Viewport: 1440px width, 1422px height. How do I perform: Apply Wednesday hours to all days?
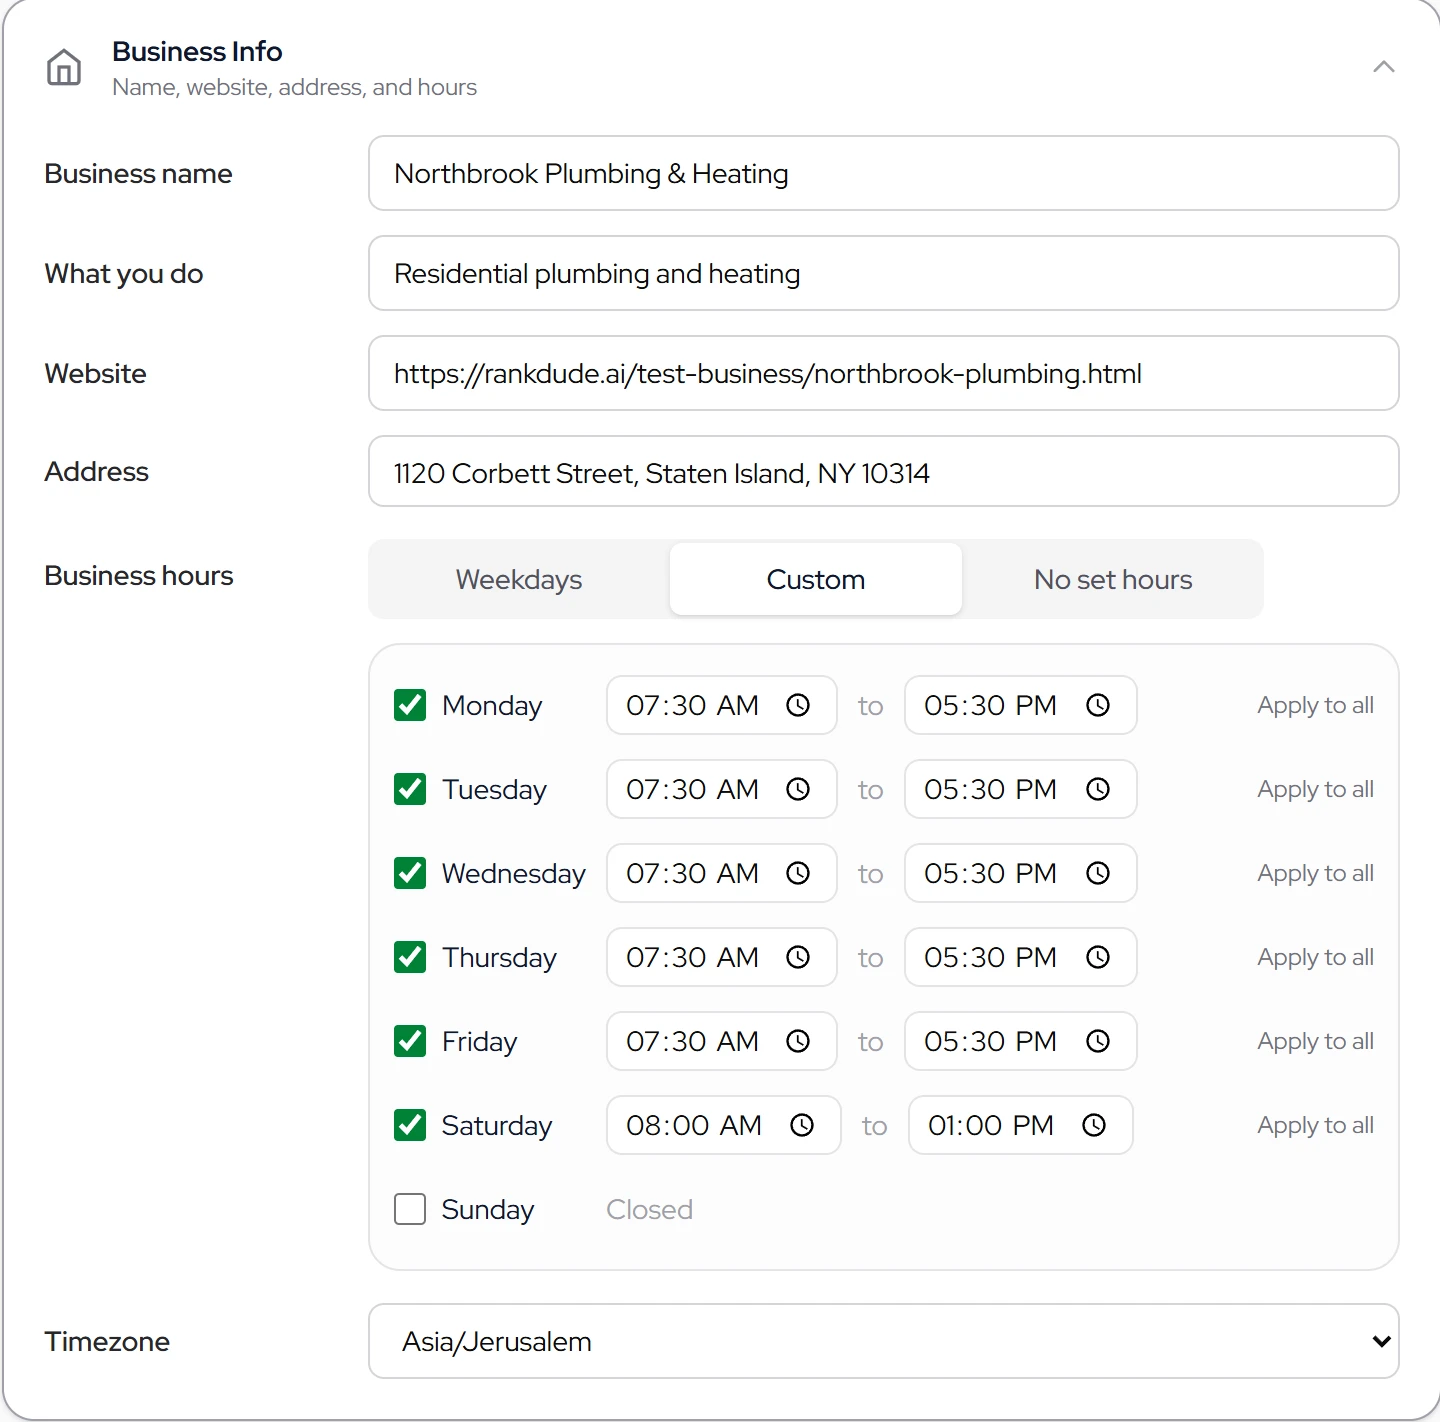click(1315, 873)
